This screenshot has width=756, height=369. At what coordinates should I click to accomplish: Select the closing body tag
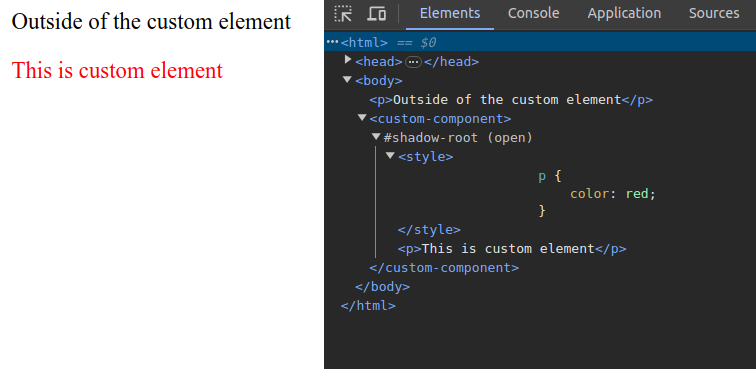click(382, 287)
